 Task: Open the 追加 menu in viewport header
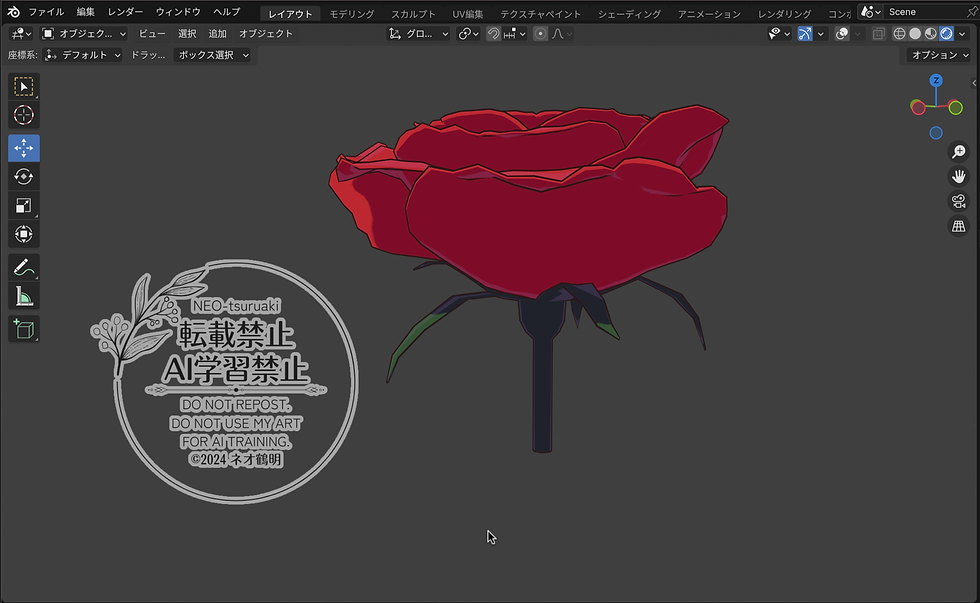click(218, 34)
